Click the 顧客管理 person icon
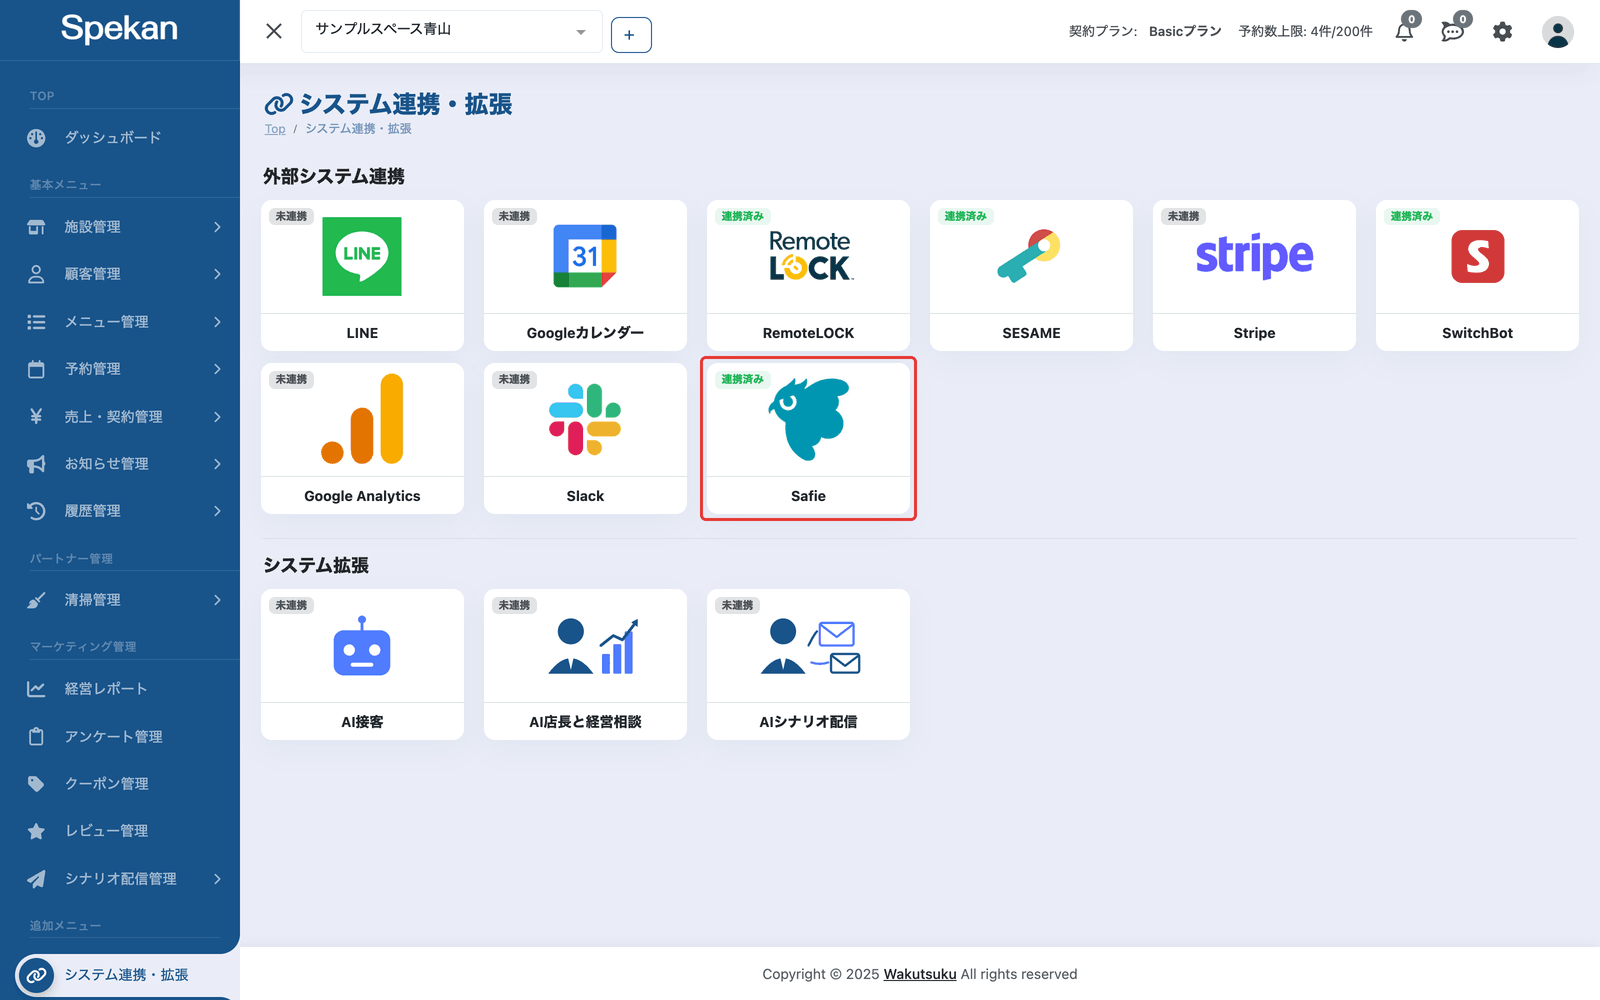 pos(36,274)
